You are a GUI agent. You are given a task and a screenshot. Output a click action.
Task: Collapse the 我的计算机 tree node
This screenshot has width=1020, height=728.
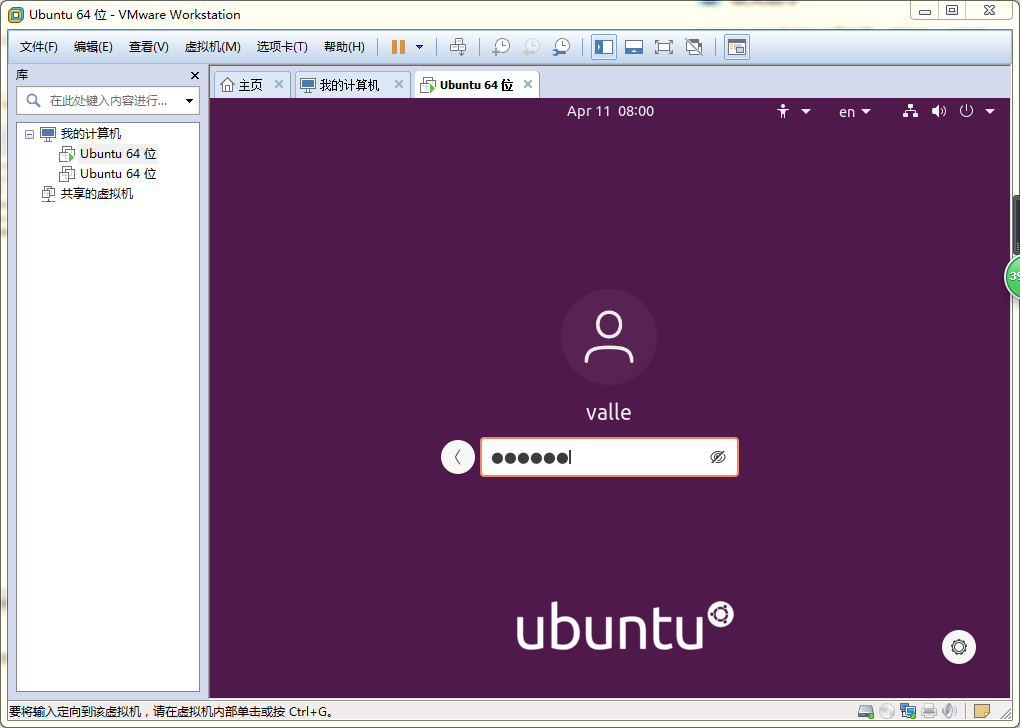[x=29, y=134]
